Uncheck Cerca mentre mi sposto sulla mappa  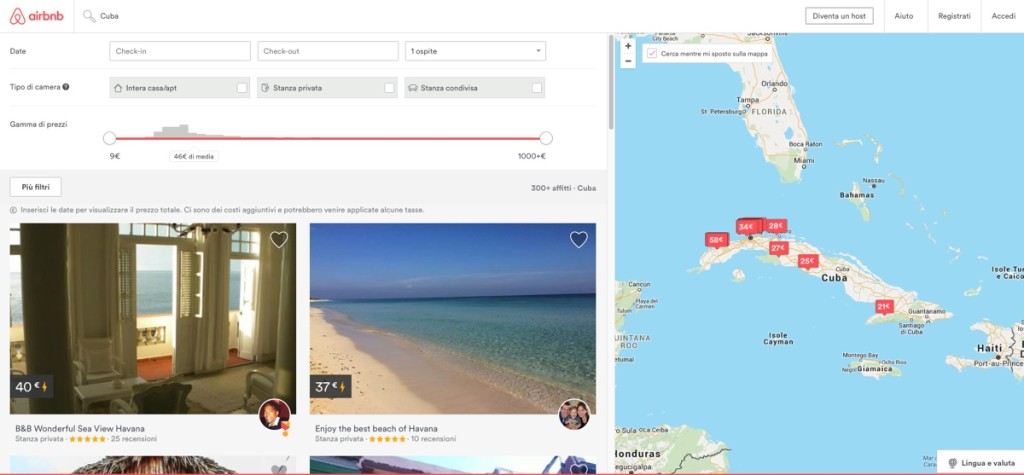point(652,54)
